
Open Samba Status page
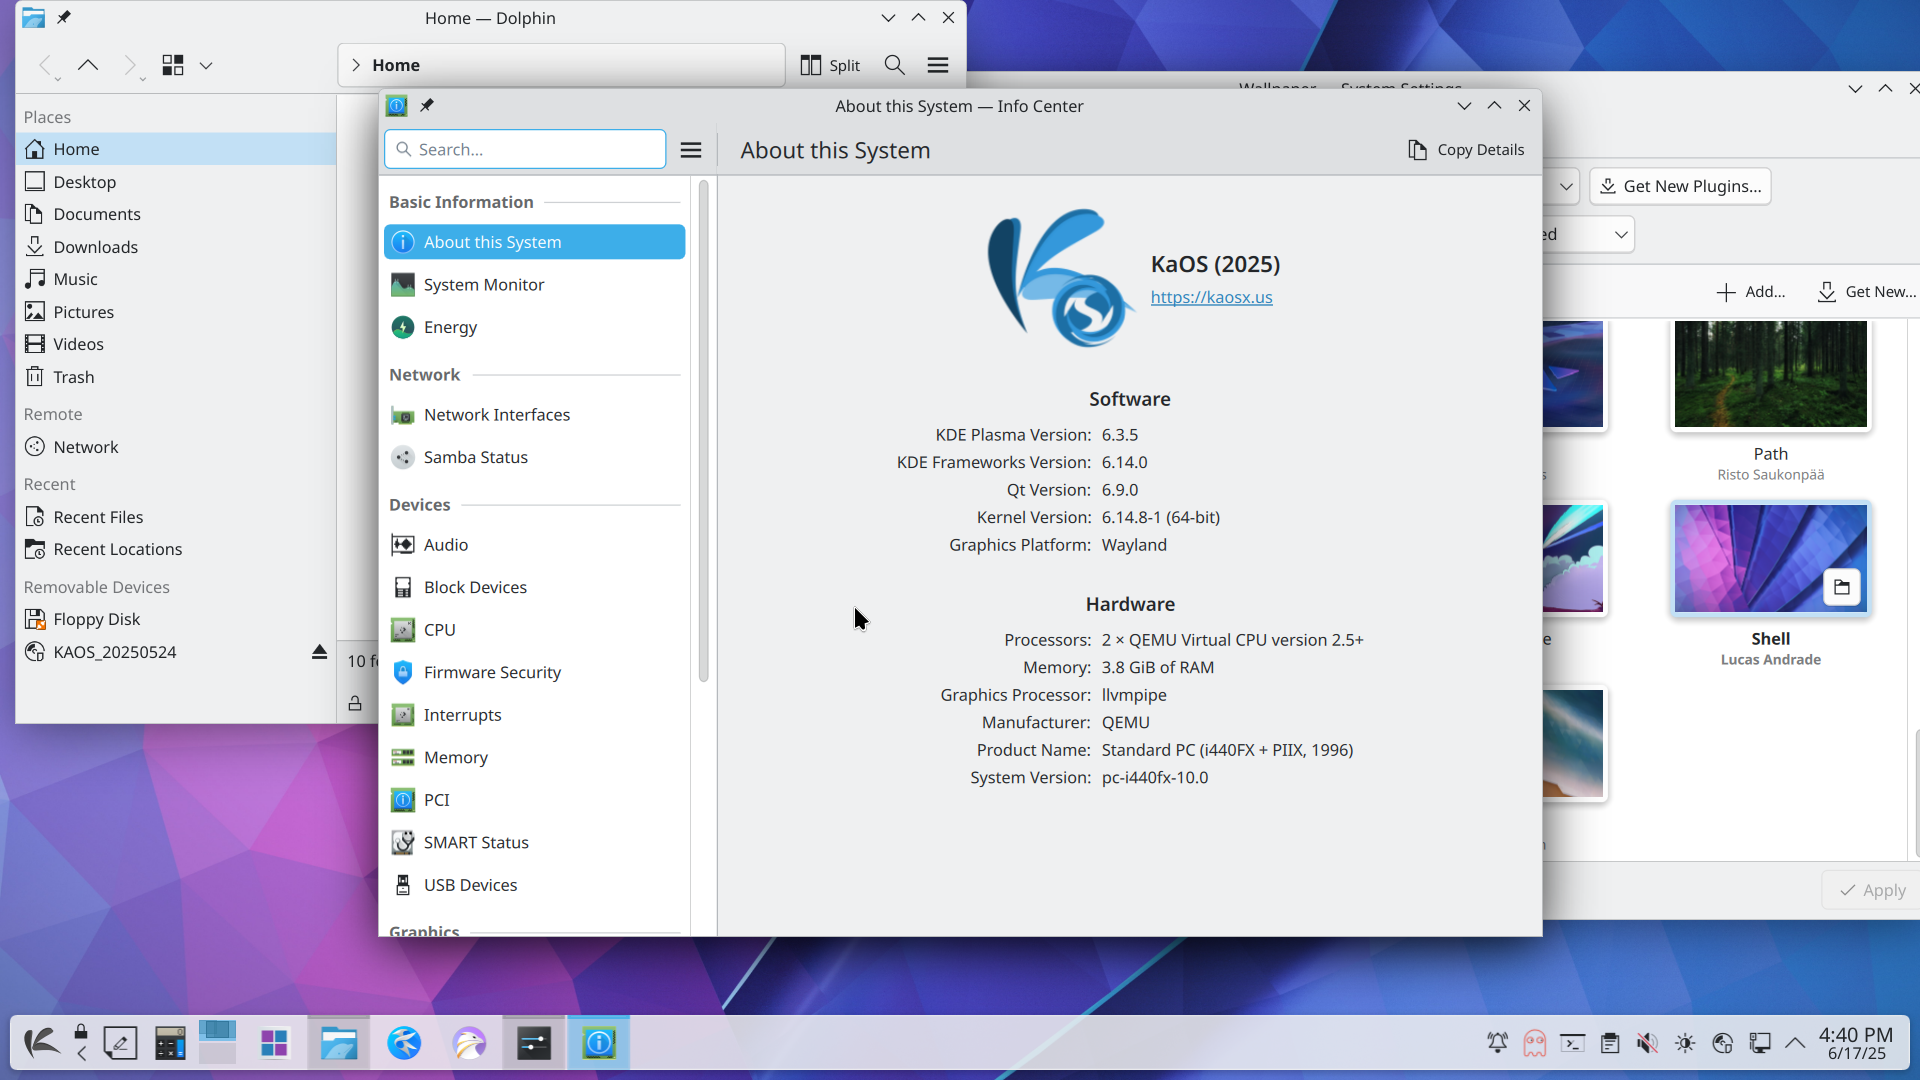(534, 457)
